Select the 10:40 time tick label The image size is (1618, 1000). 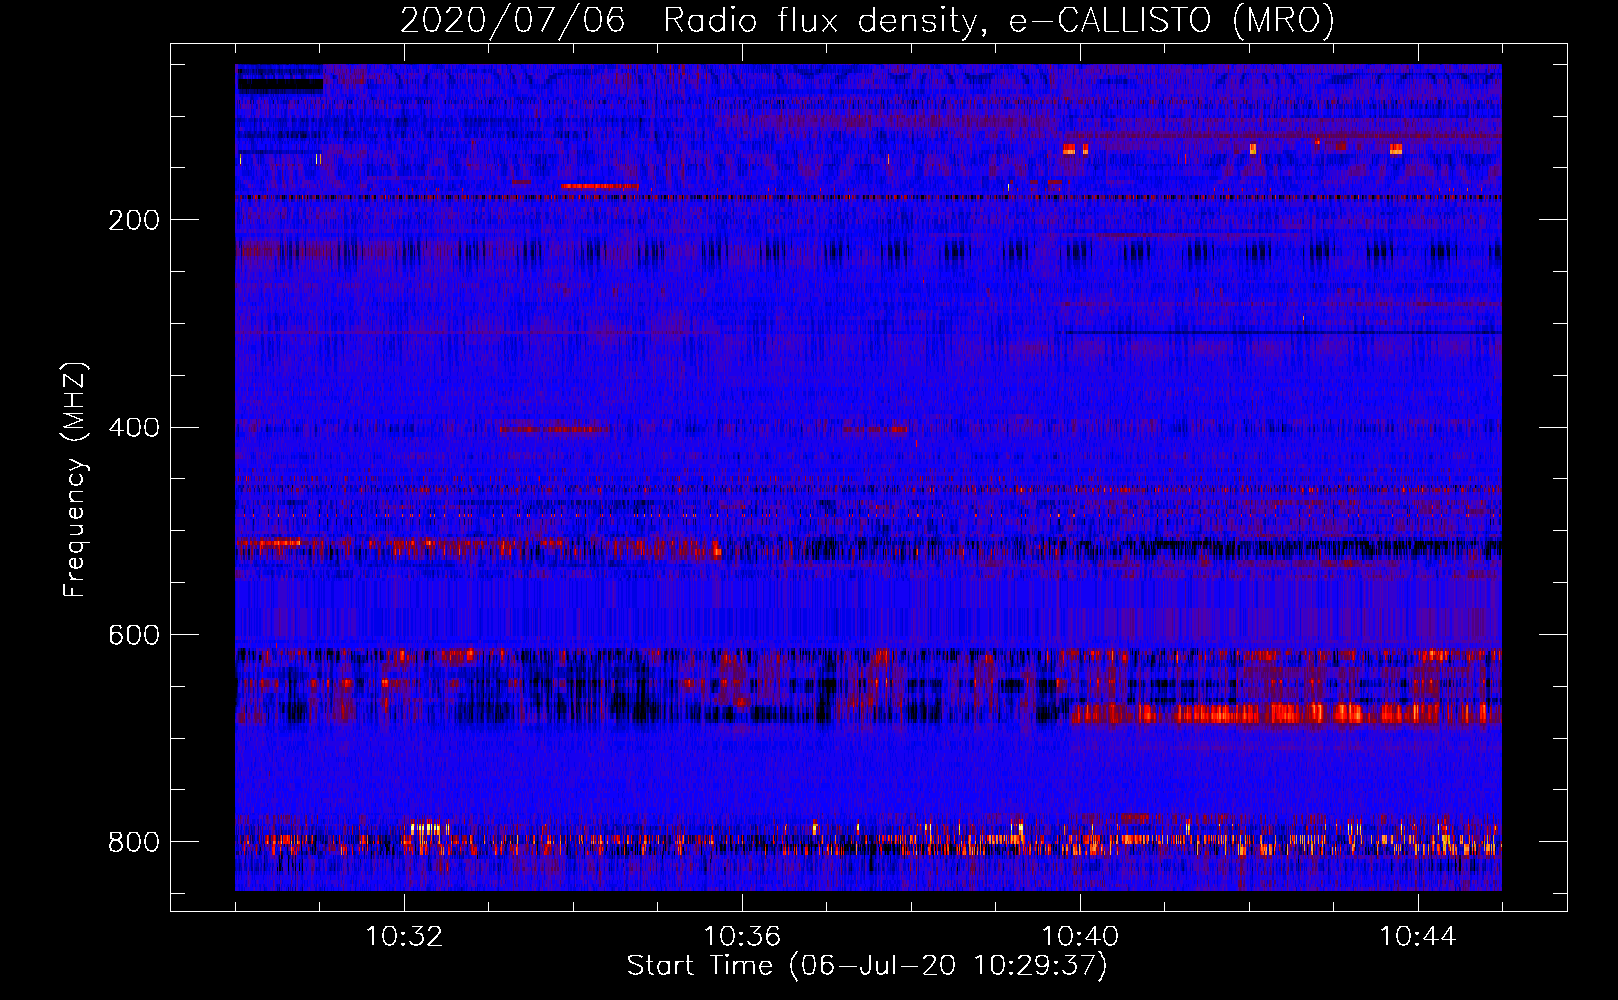pyautogui.click(x=1080, y=936)
